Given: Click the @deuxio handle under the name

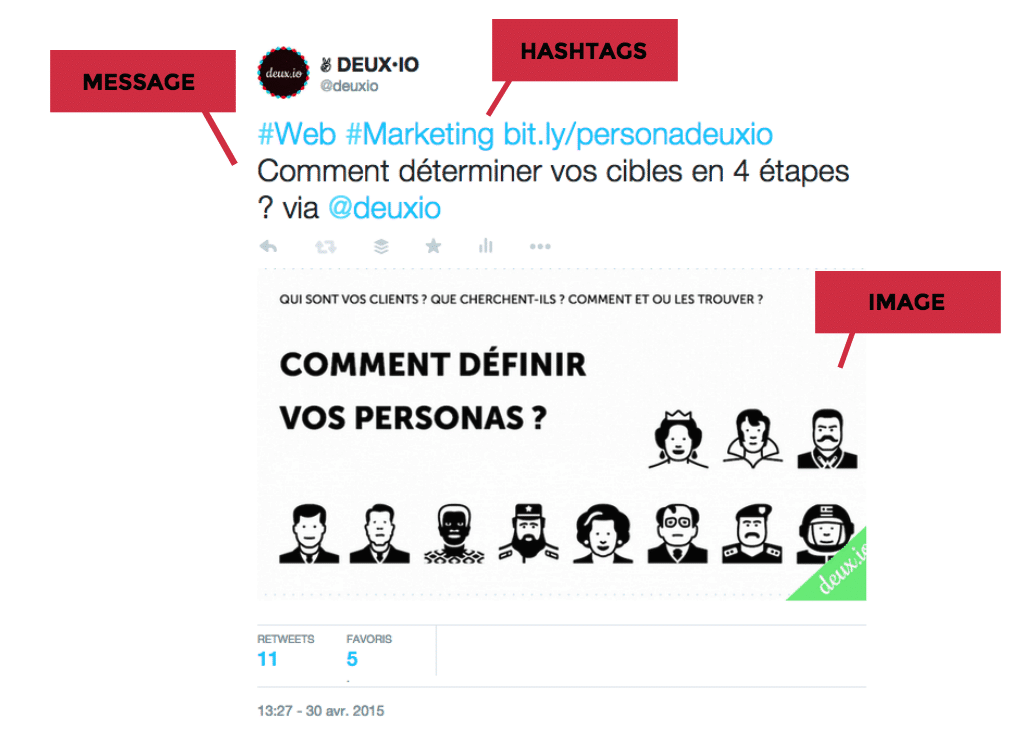Looking at the screenshot, I should [x=349, y=86].
